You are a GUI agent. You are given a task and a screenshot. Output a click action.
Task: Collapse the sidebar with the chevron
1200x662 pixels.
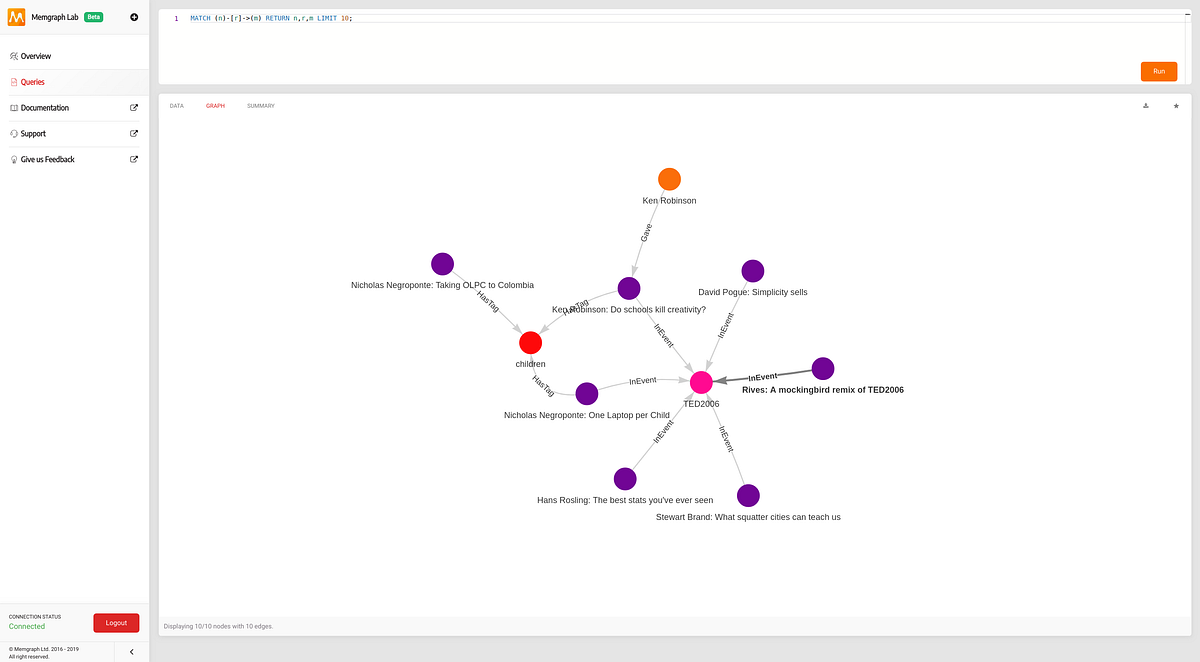point(131,651)
